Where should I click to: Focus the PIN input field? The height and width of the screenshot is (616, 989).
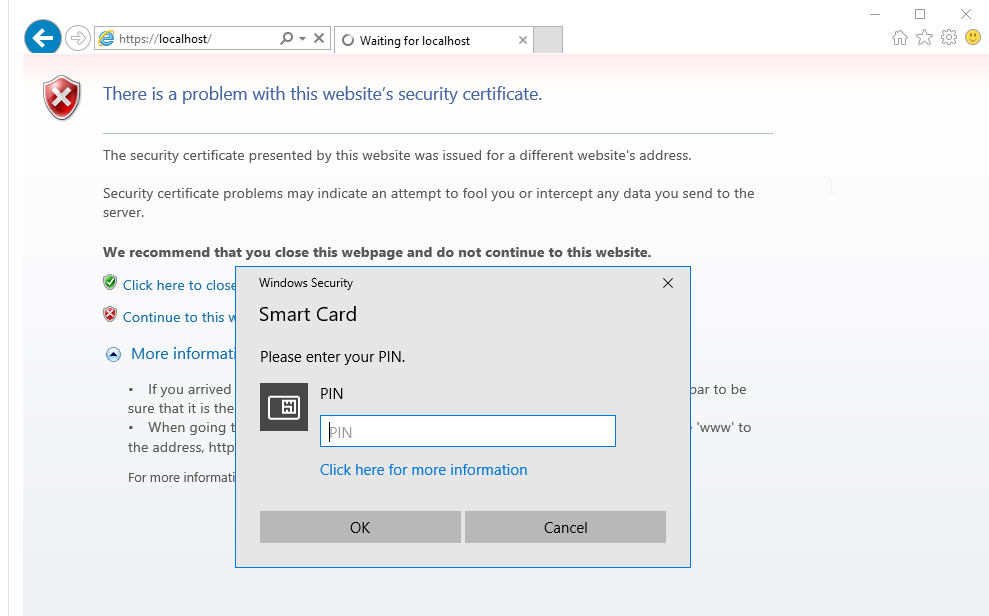[x=467, y=432]
